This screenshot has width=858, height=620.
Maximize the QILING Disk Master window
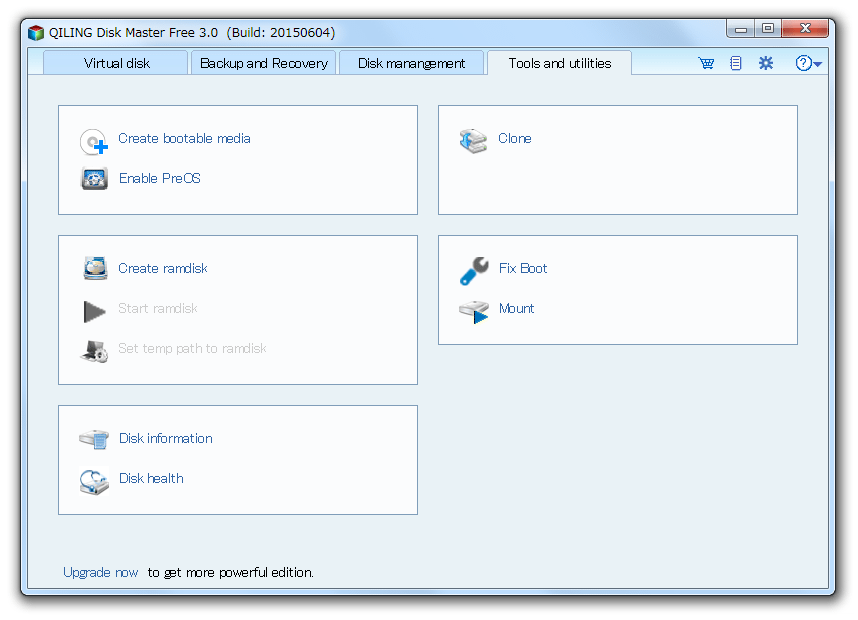(x=768, y=30)
